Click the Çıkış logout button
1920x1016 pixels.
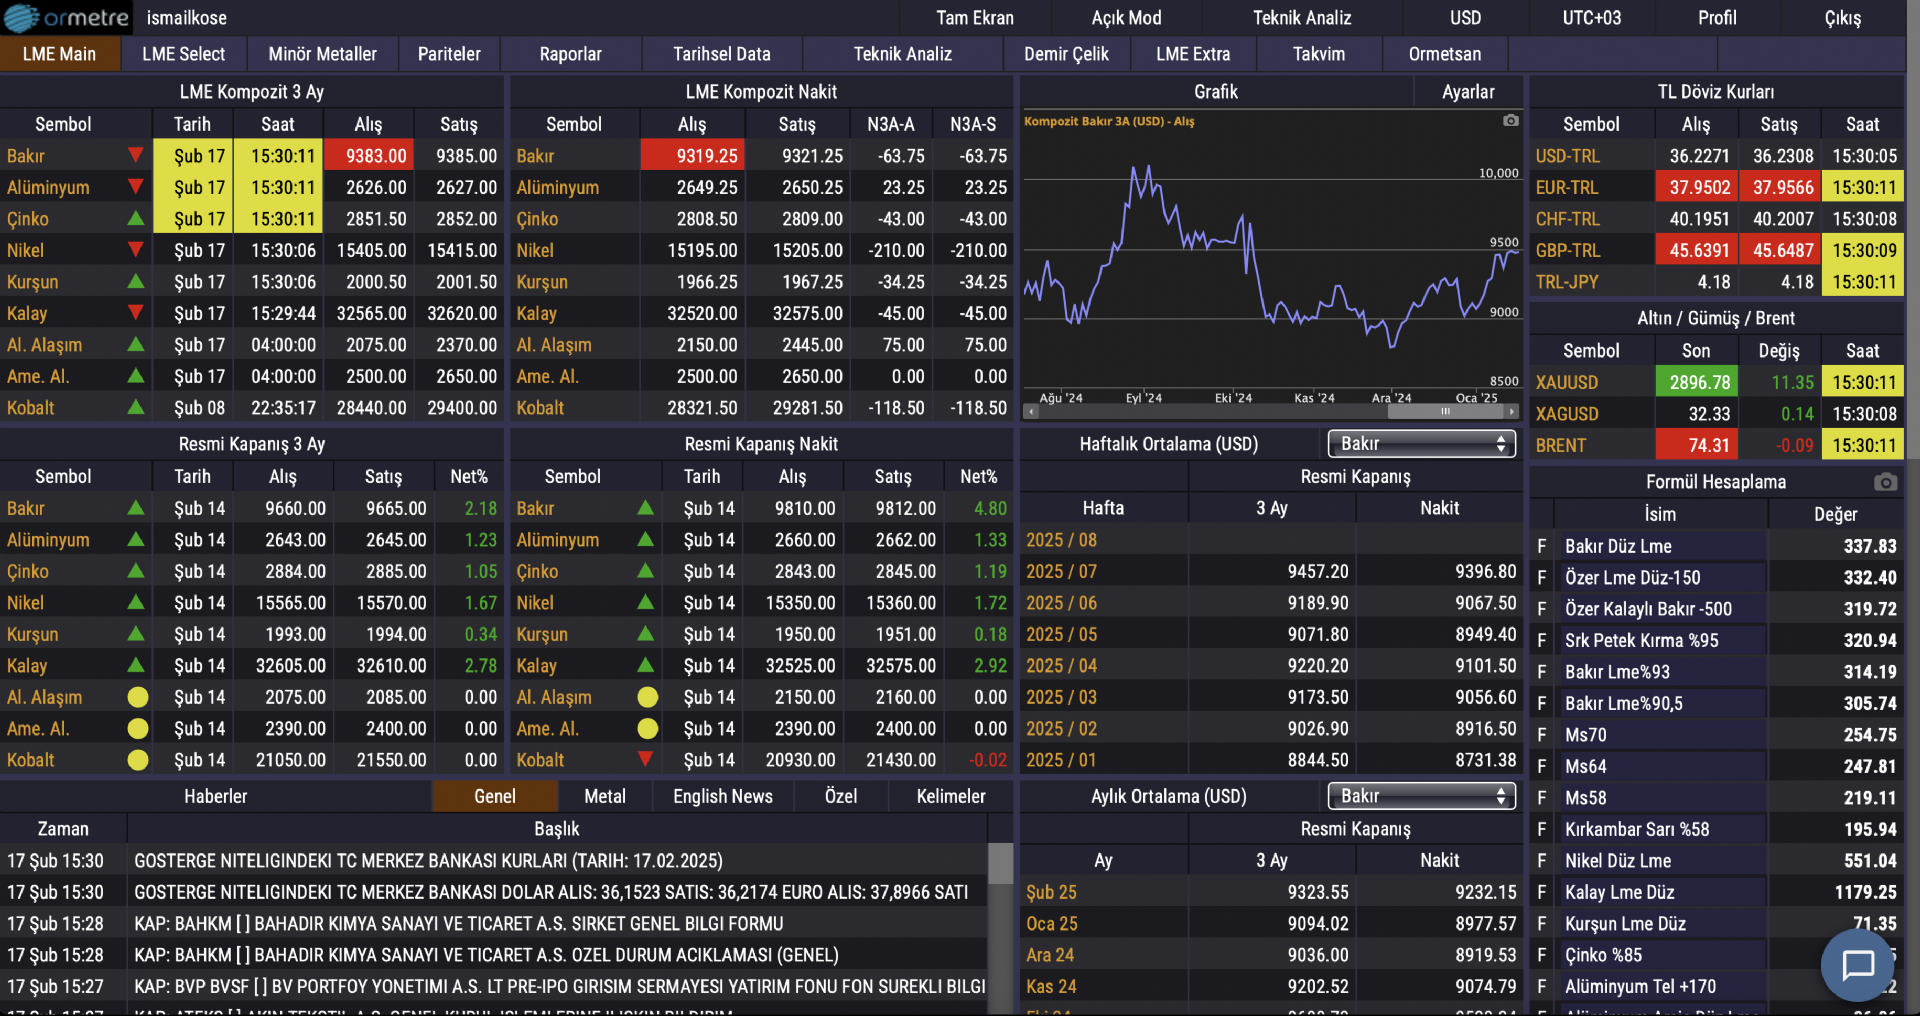click(1842, 18)
